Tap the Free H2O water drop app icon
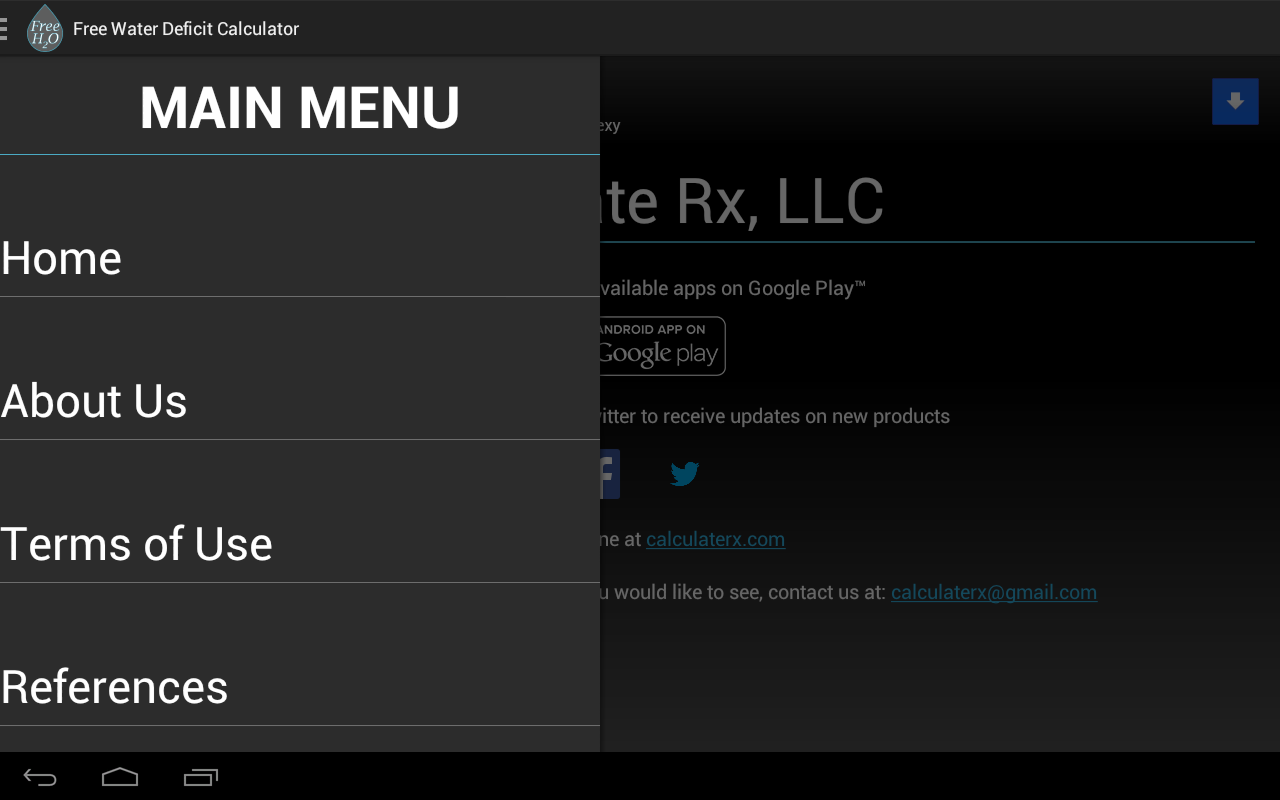1280x800 pixels. tap(45, 28)
